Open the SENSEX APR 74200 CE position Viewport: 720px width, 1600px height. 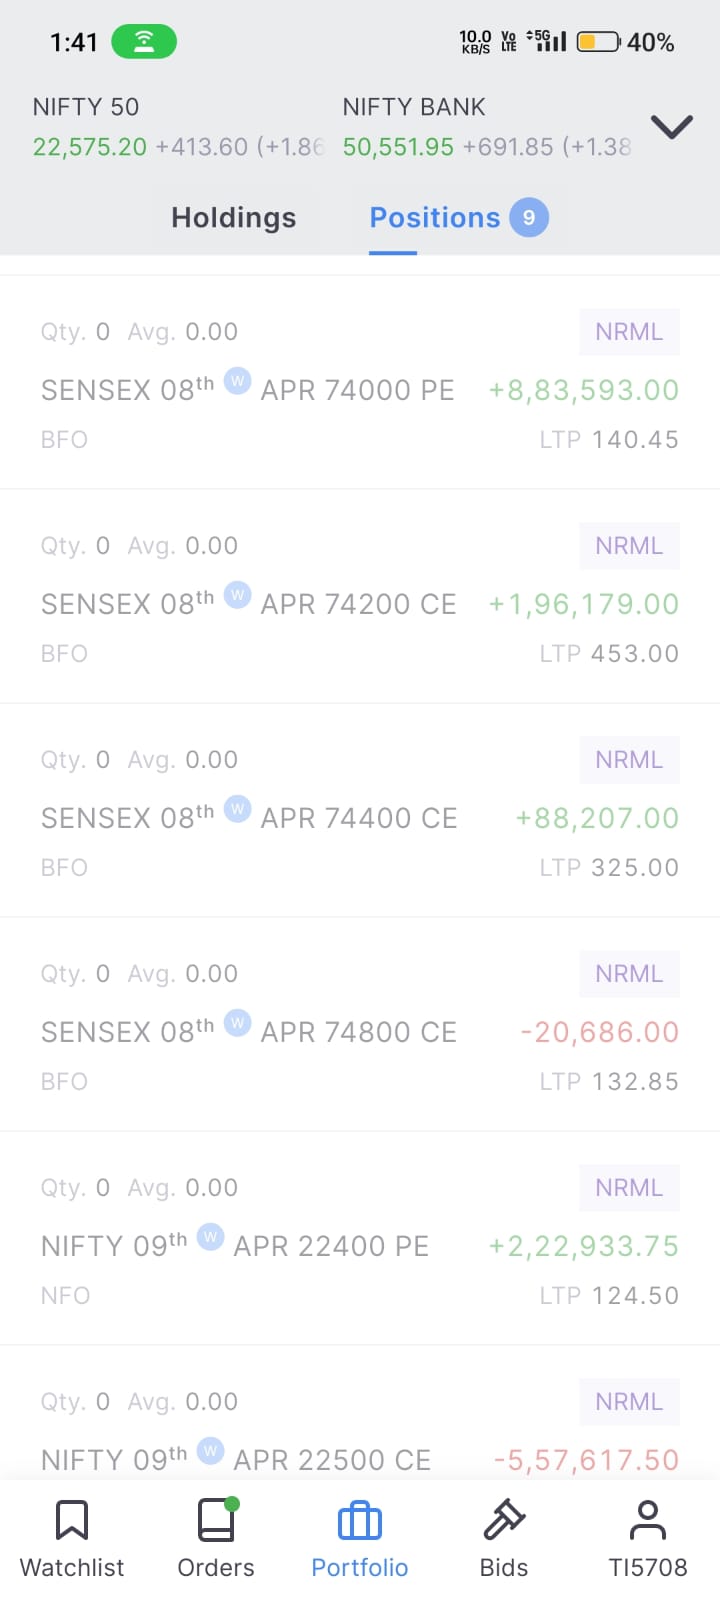[x=250, y=604]
